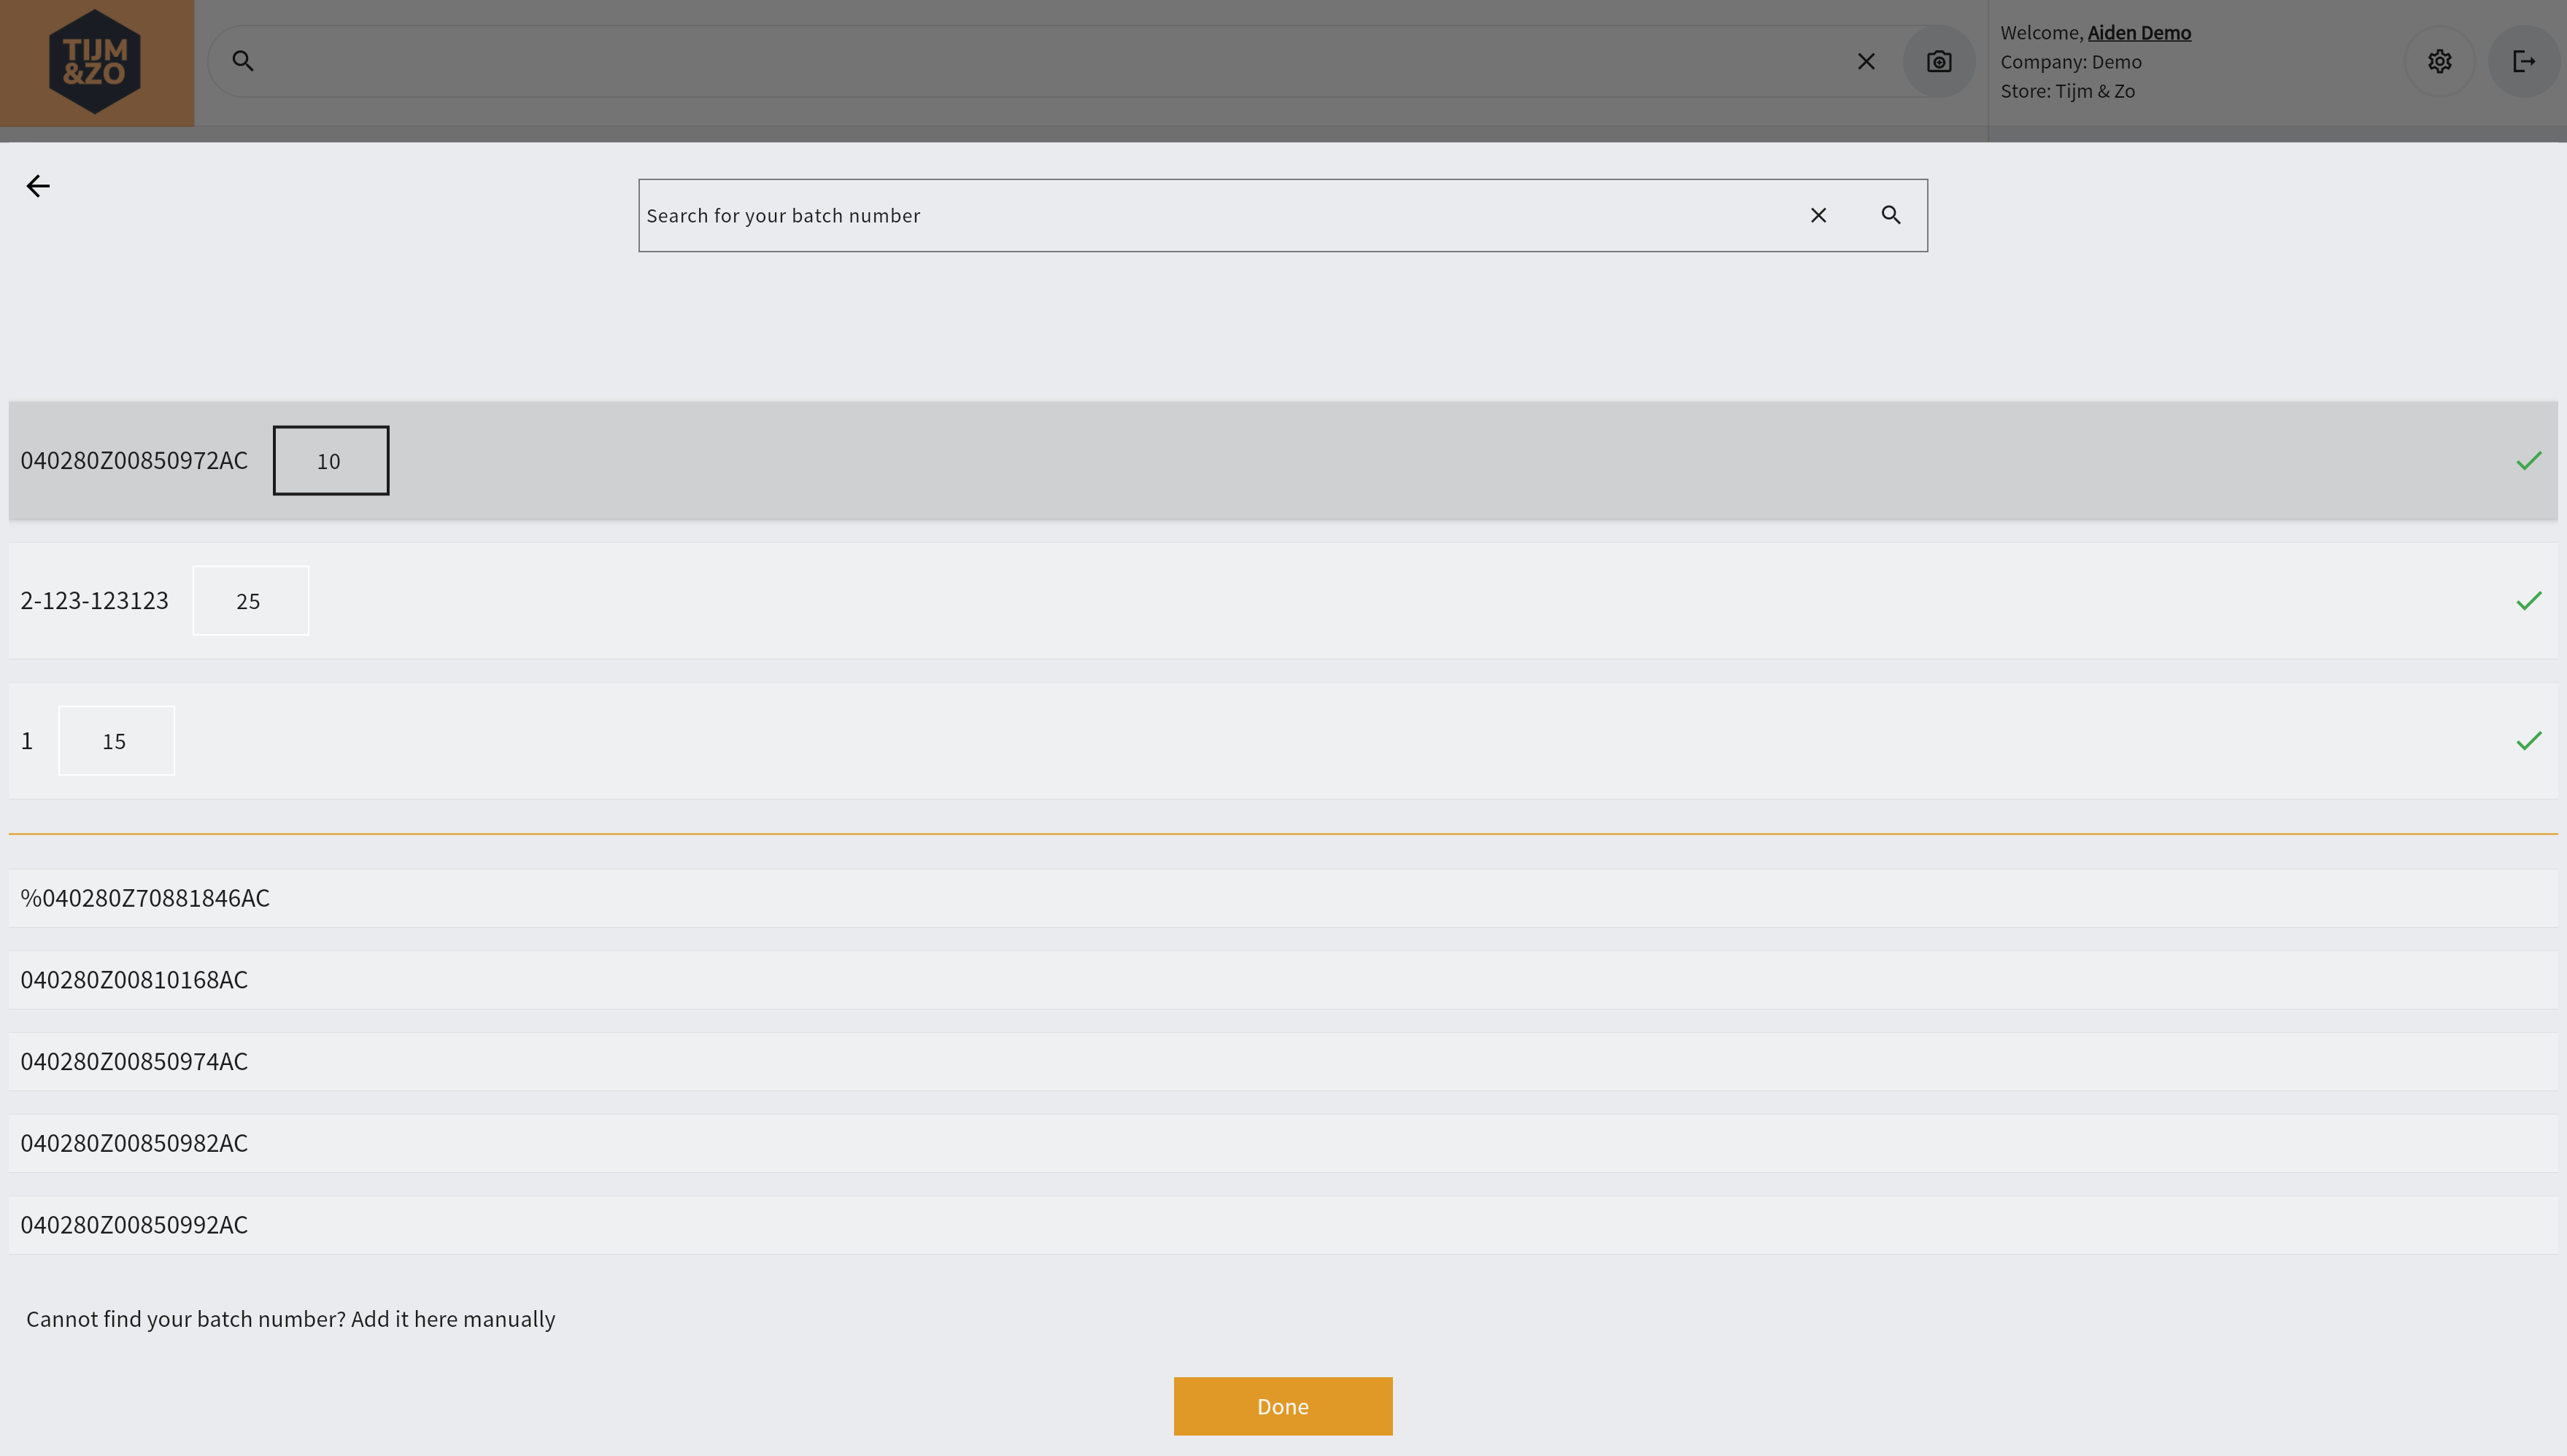
Task: Toggle checkmark for batch 040280Z00850972AC
Action: click(x=2528, y=461)
